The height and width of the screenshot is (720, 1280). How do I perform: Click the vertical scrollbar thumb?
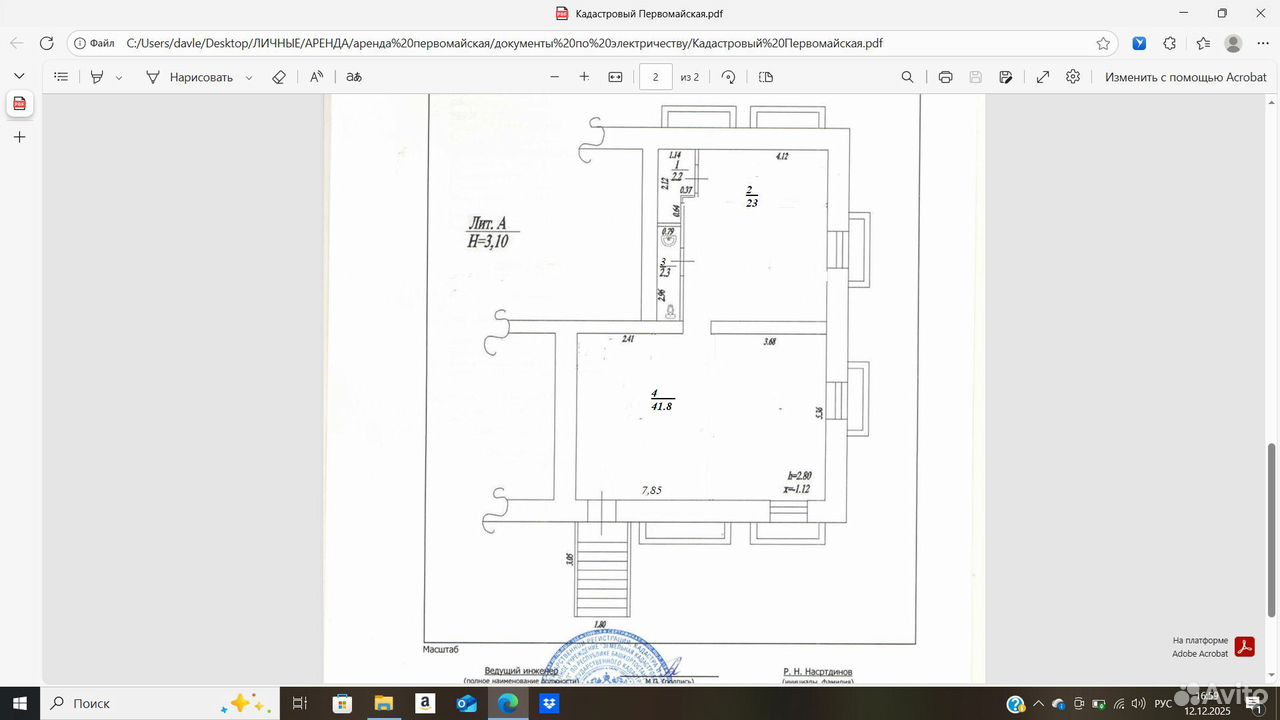click(1272, 530)
